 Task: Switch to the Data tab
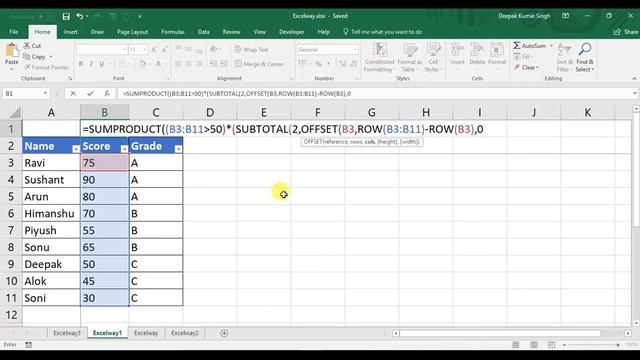203,32
